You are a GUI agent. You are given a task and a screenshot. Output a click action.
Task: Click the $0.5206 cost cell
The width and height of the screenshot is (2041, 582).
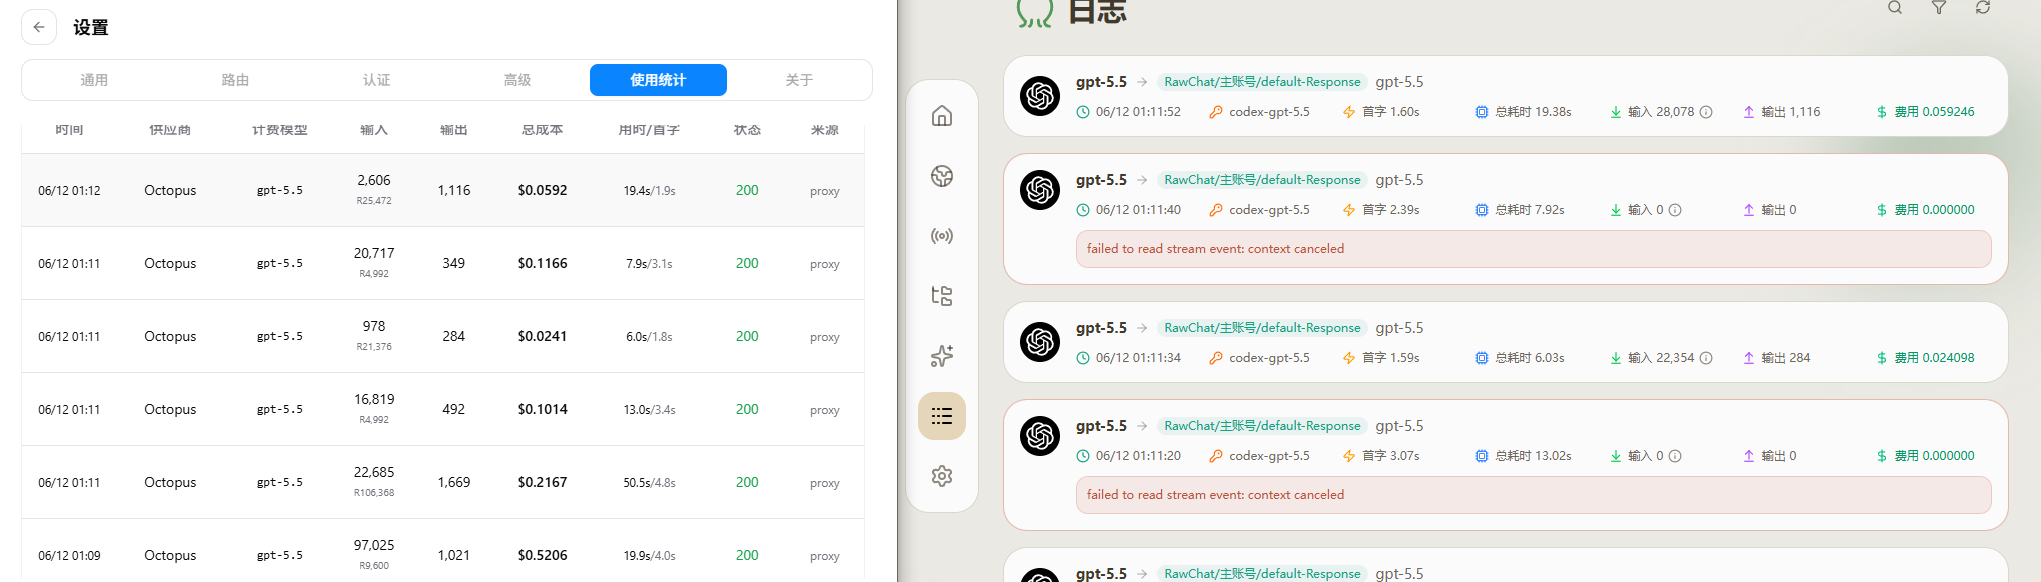click(x=542, y=555)
